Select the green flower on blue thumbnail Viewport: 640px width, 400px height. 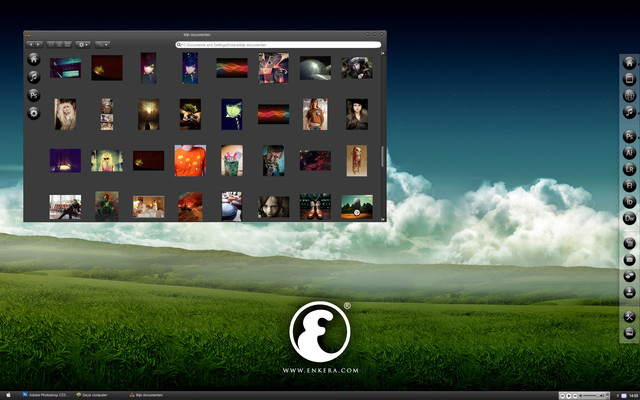[x=232, y=114]
